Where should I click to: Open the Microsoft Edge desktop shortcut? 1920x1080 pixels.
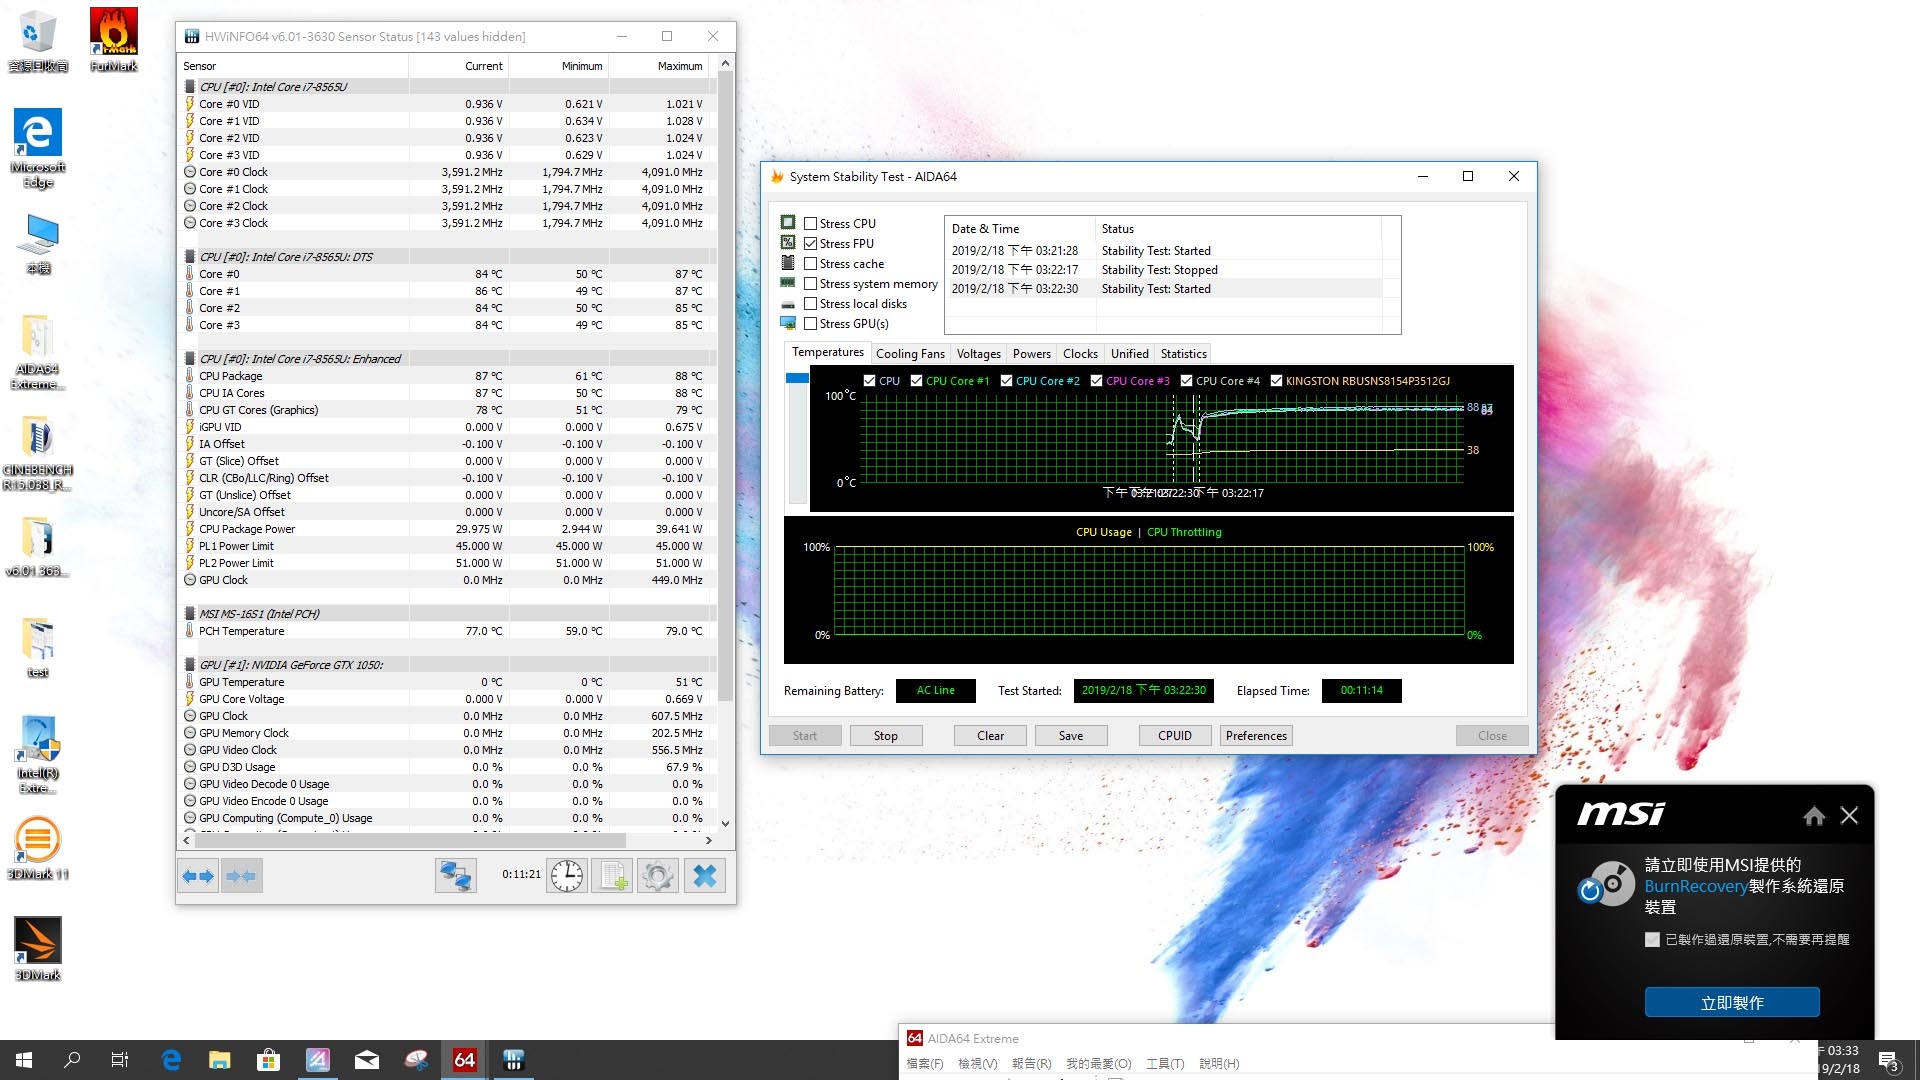point(38,148)
